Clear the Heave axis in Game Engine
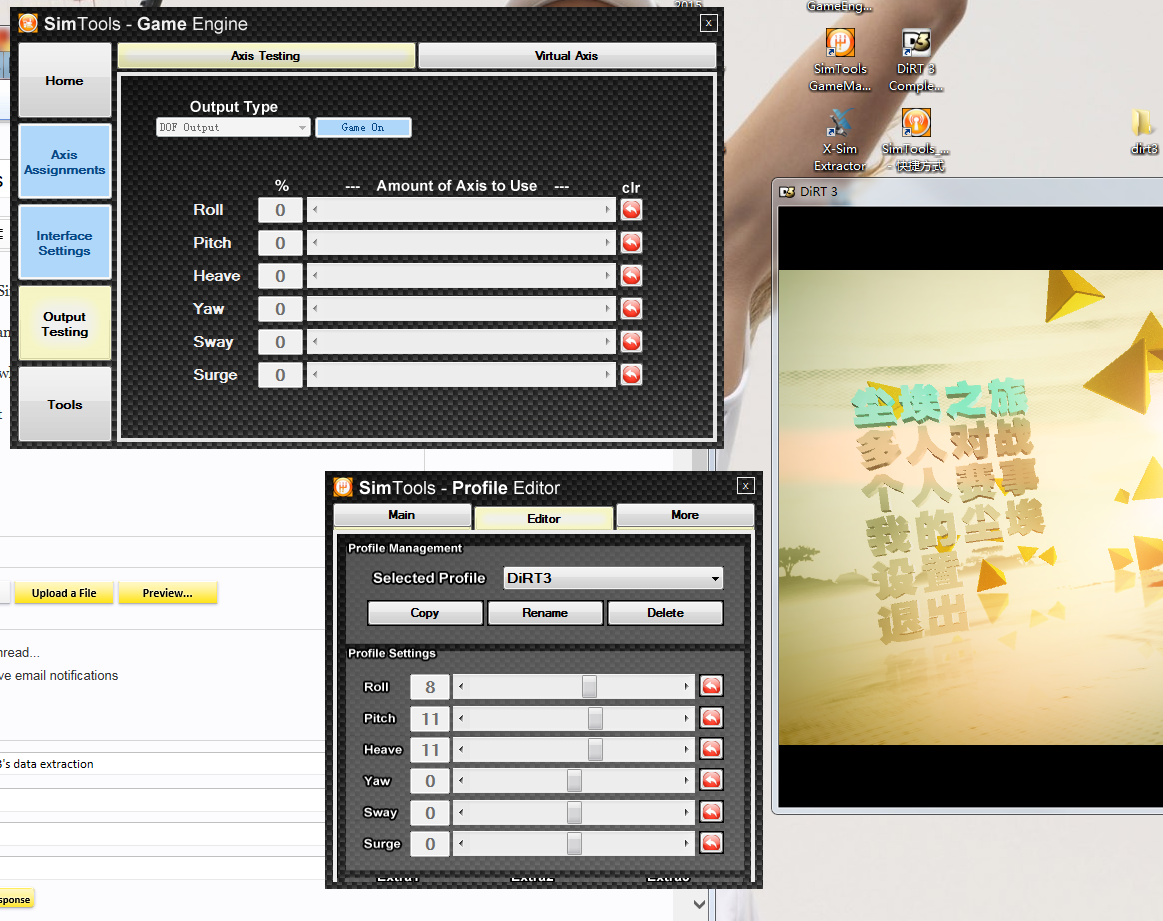Screen dimensions: 1163x921 [x=631, y=276]
